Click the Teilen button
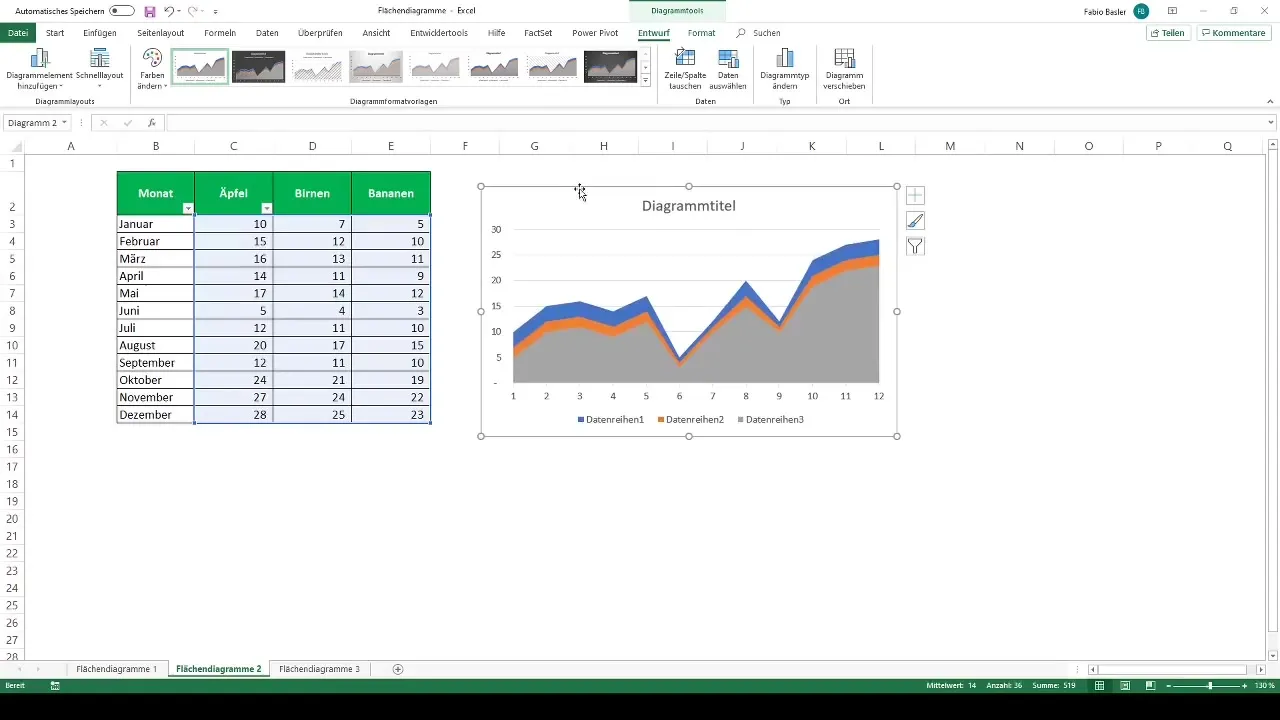This screenshot has width=1280, height=720. point(1168,33)
